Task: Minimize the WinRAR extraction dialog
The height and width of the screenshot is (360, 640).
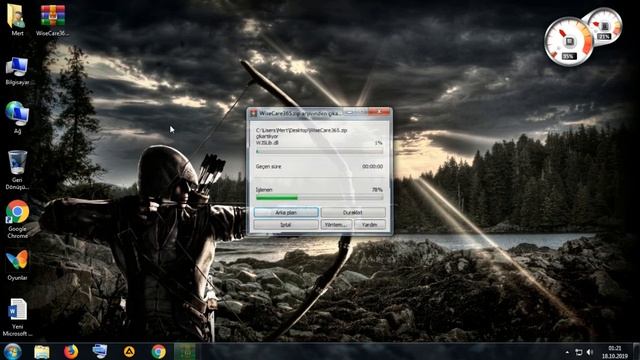Action: pos(350,111)
